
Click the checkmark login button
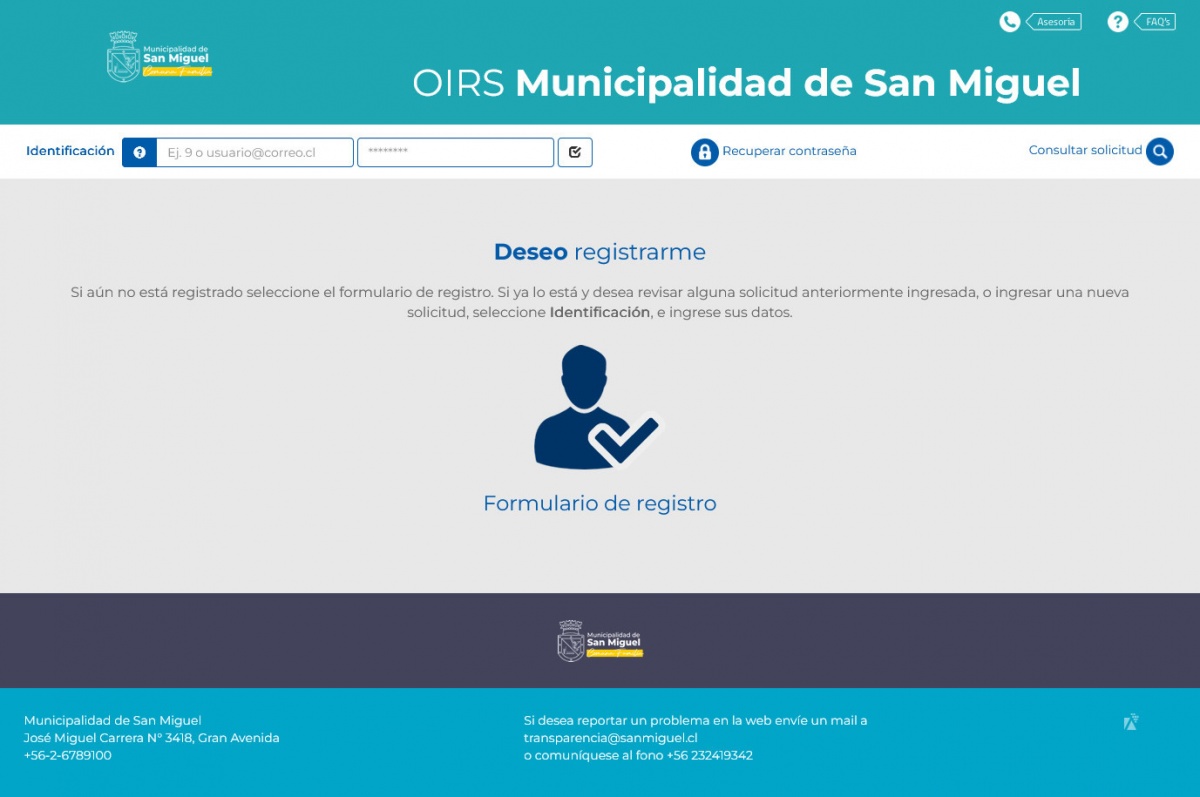[575, 151]
